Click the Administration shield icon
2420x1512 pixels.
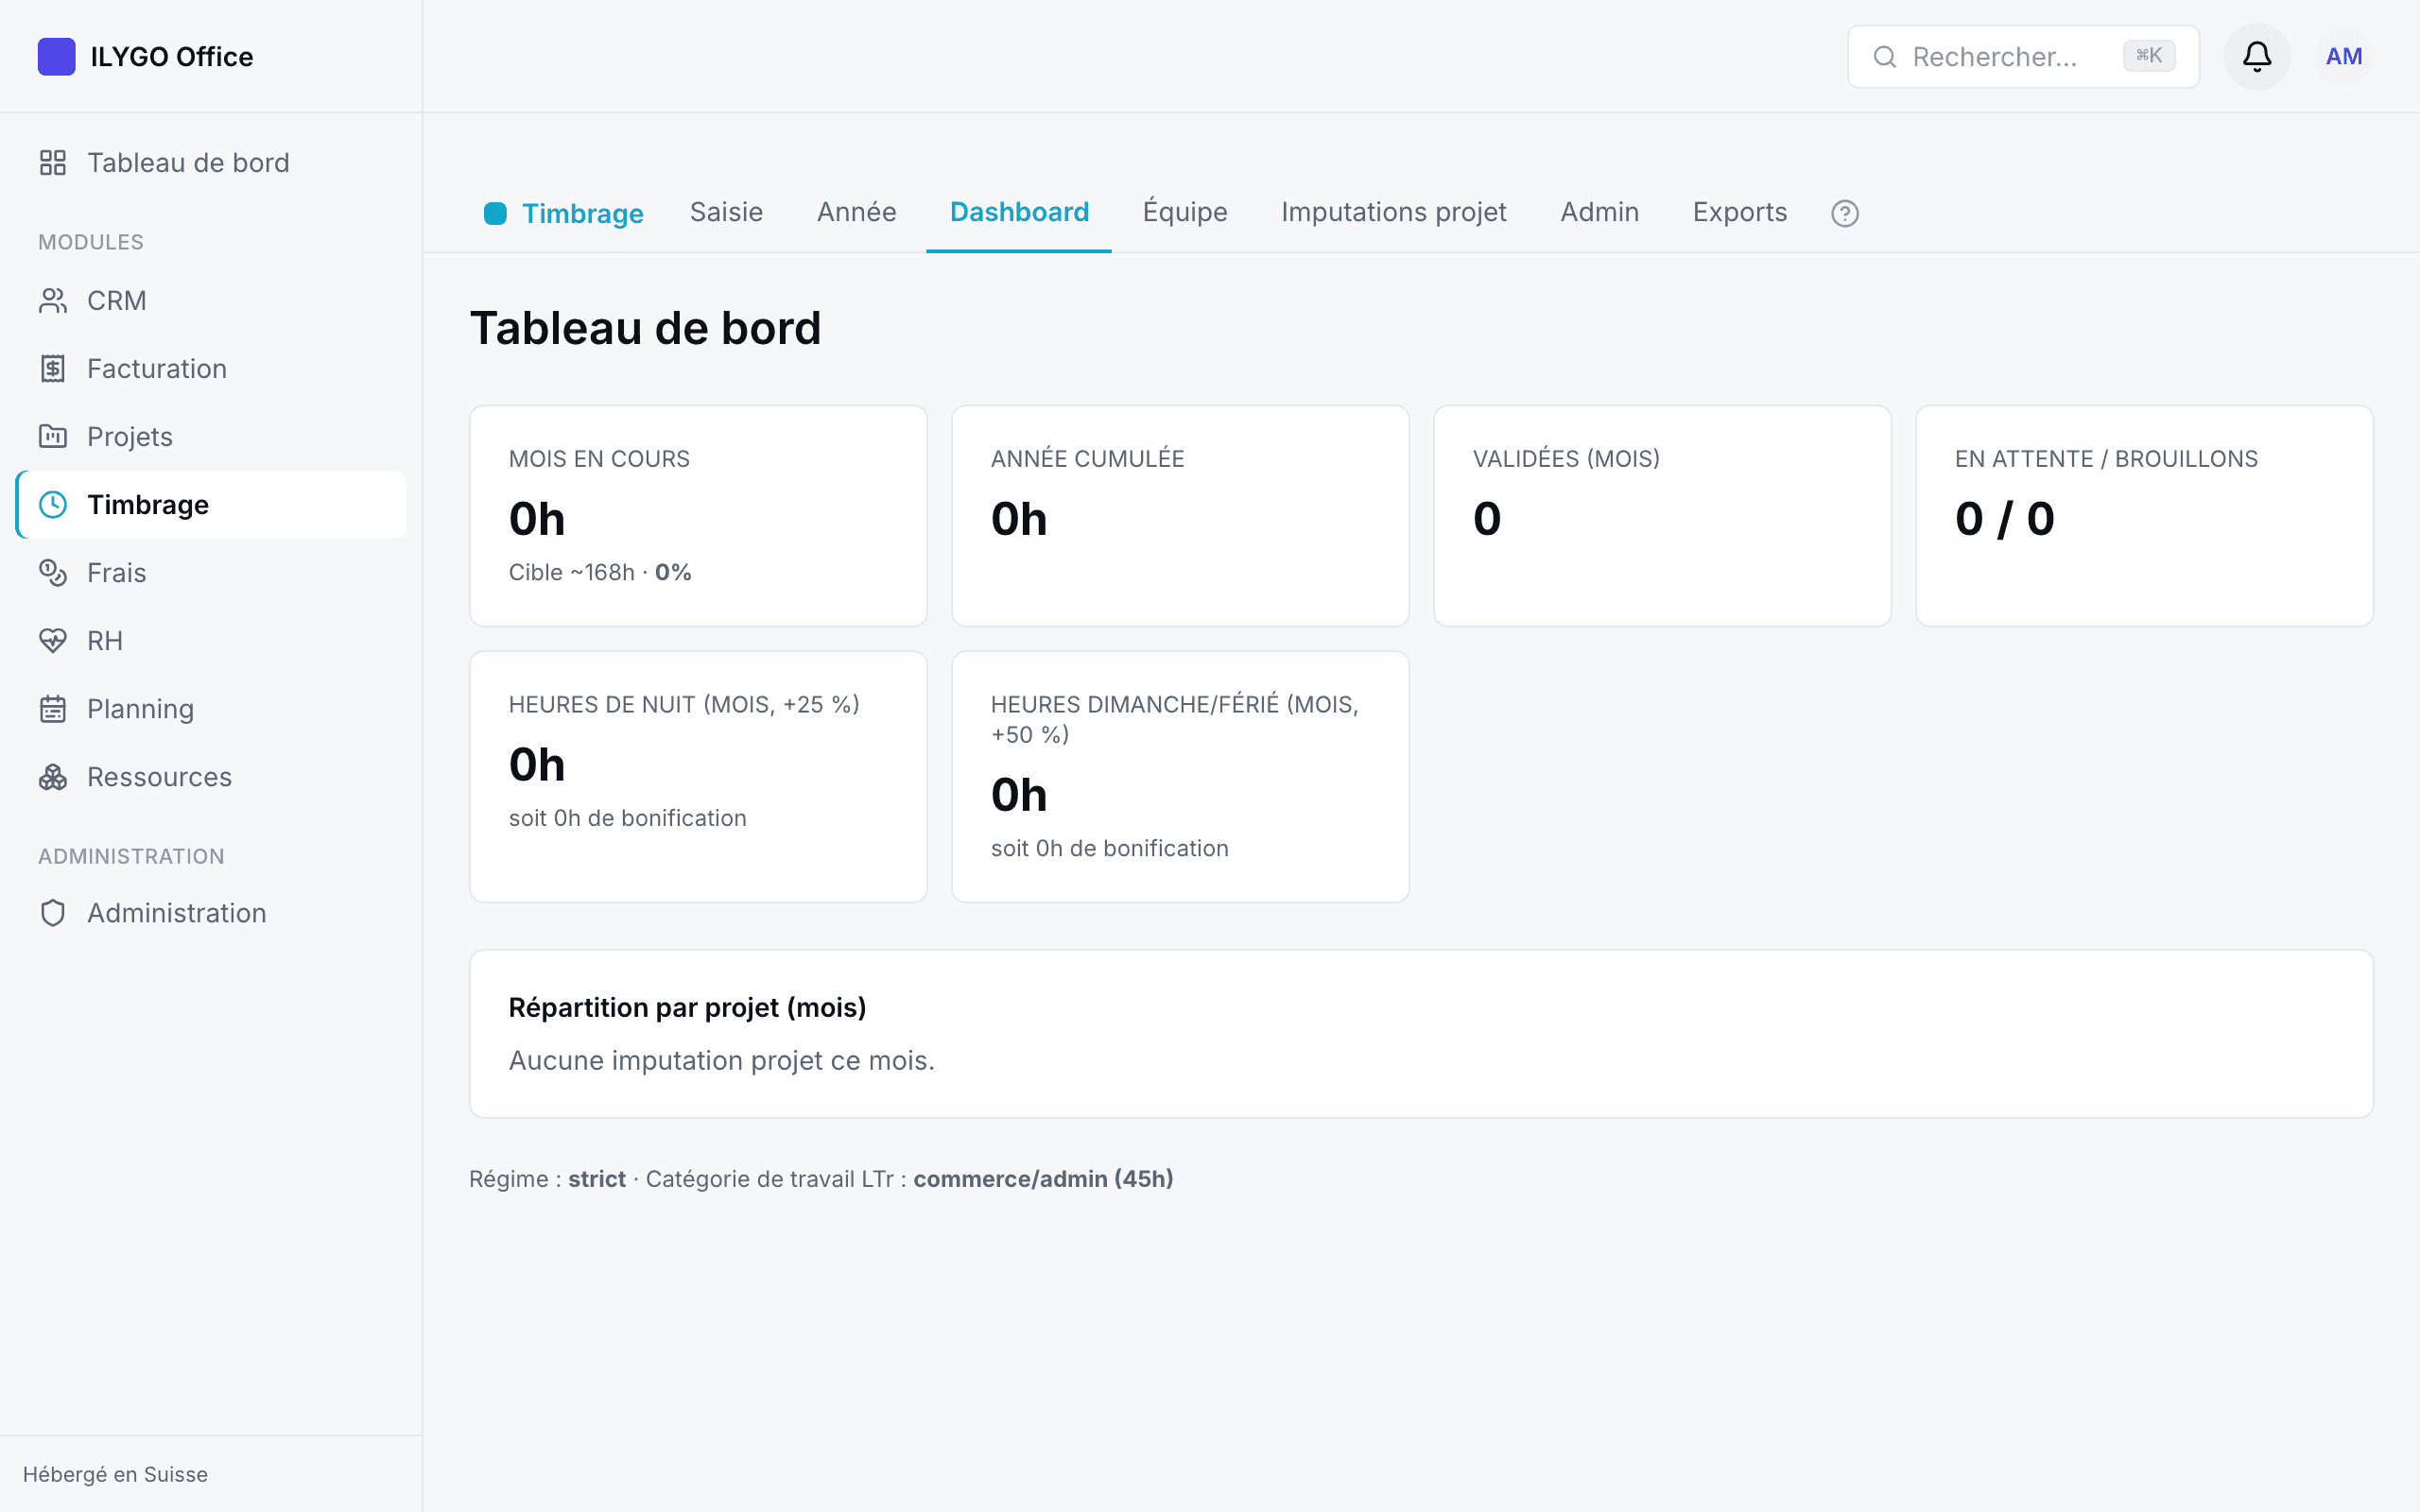click(53, 913)
